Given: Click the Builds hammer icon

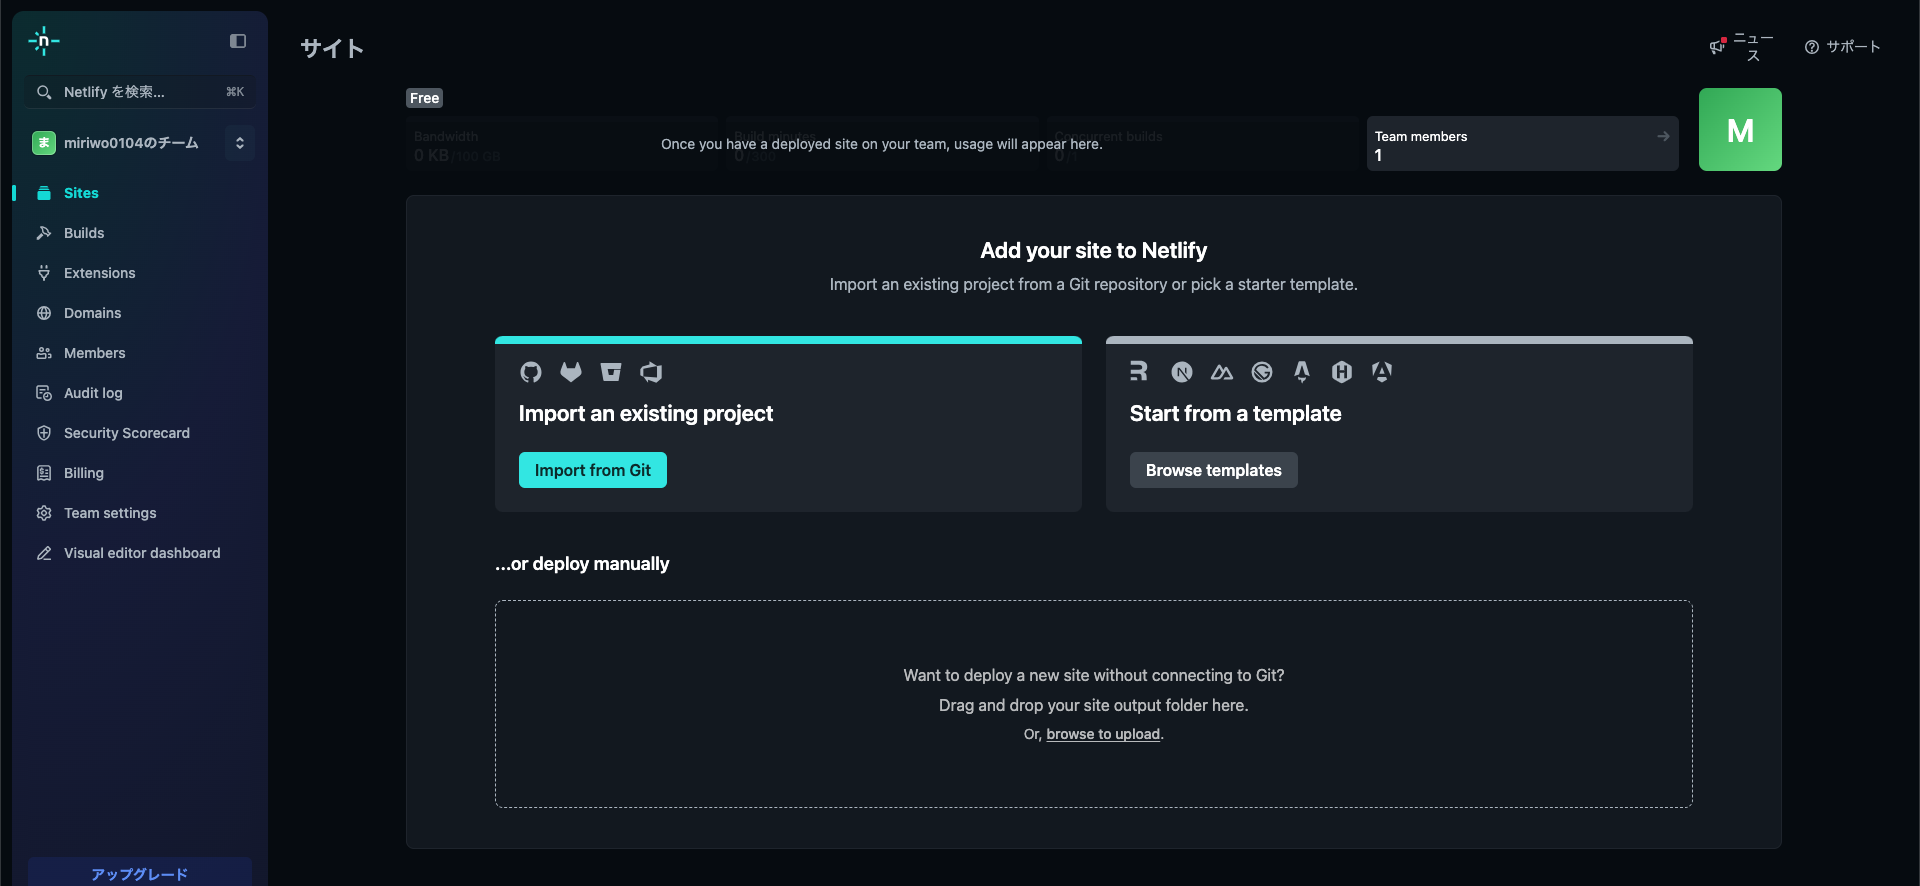Looking at the screenshot, I should [44, 233].
